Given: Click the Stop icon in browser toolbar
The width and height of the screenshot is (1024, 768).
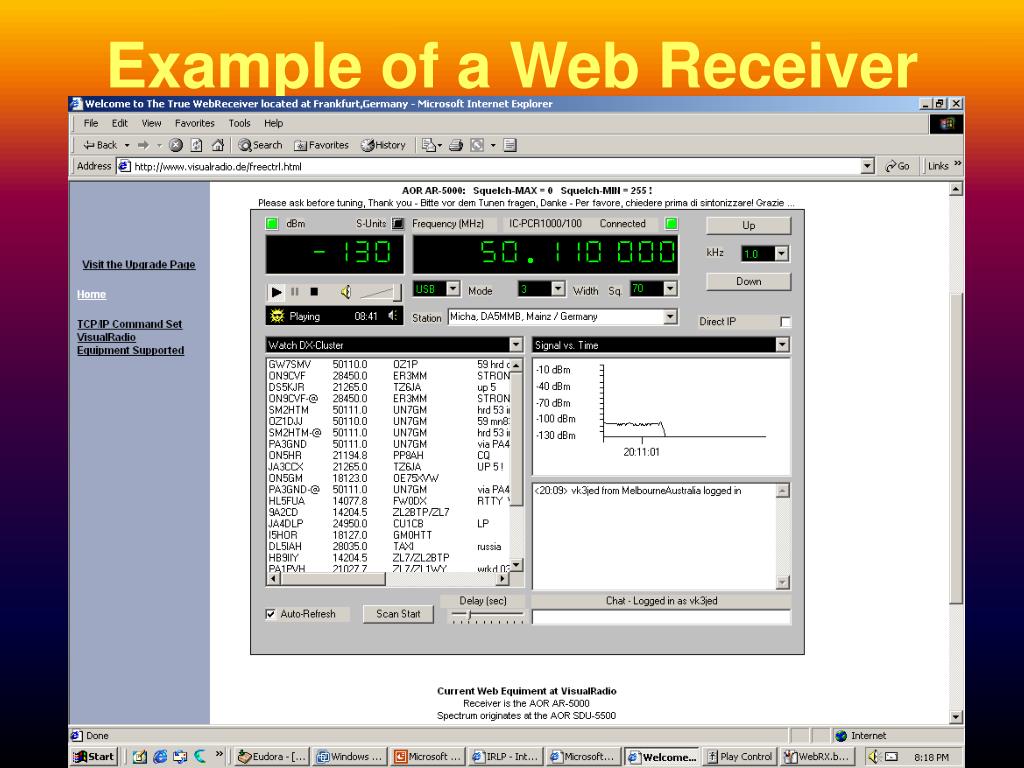Looking at the screenshot, I should pyautogui.click(x=176, y=145).
